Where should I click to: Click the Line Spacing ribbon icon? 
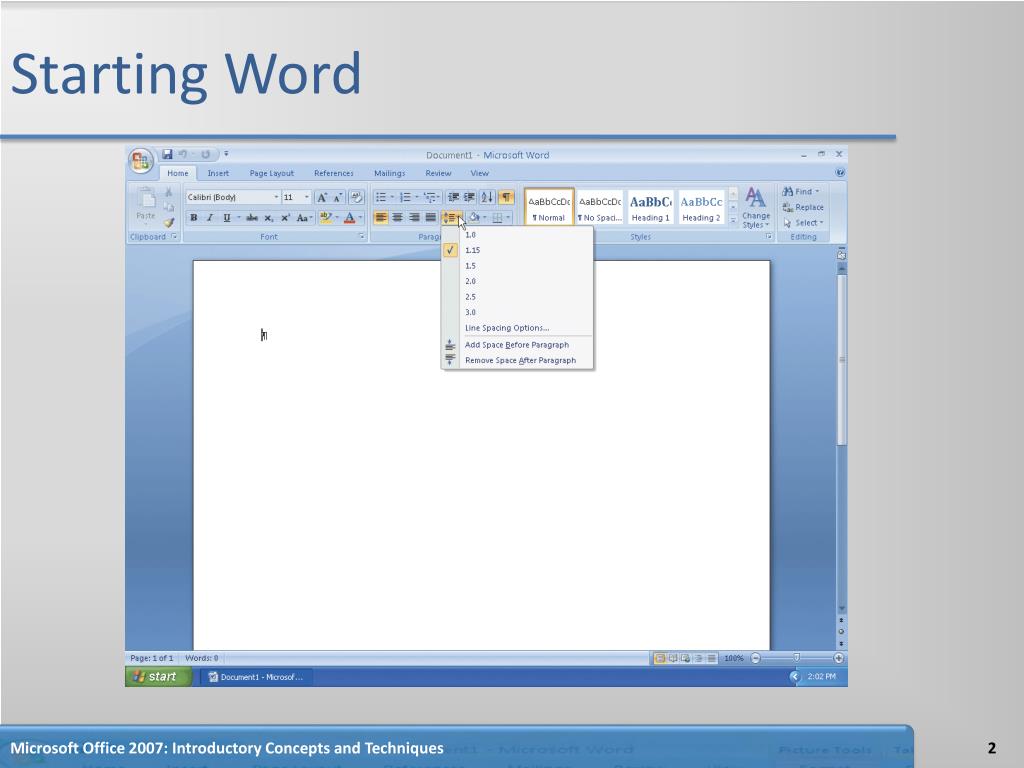[452, 217]
